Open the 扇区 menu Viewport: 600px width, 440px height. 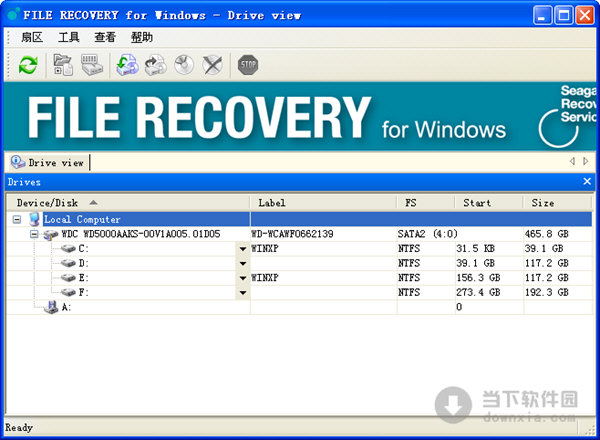click(32, 37)
